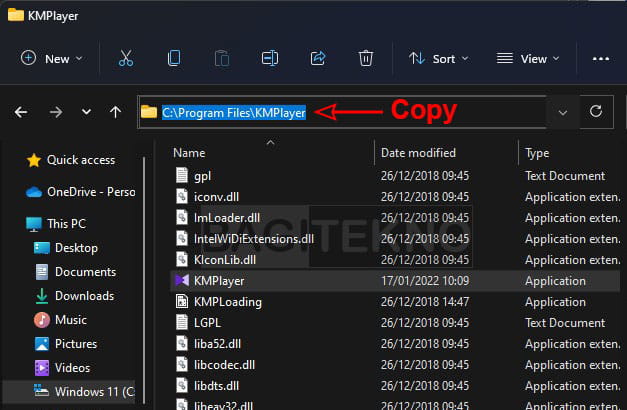Go forward with the right arrow
The image size is (627, 410).
[x=56, y=112]
